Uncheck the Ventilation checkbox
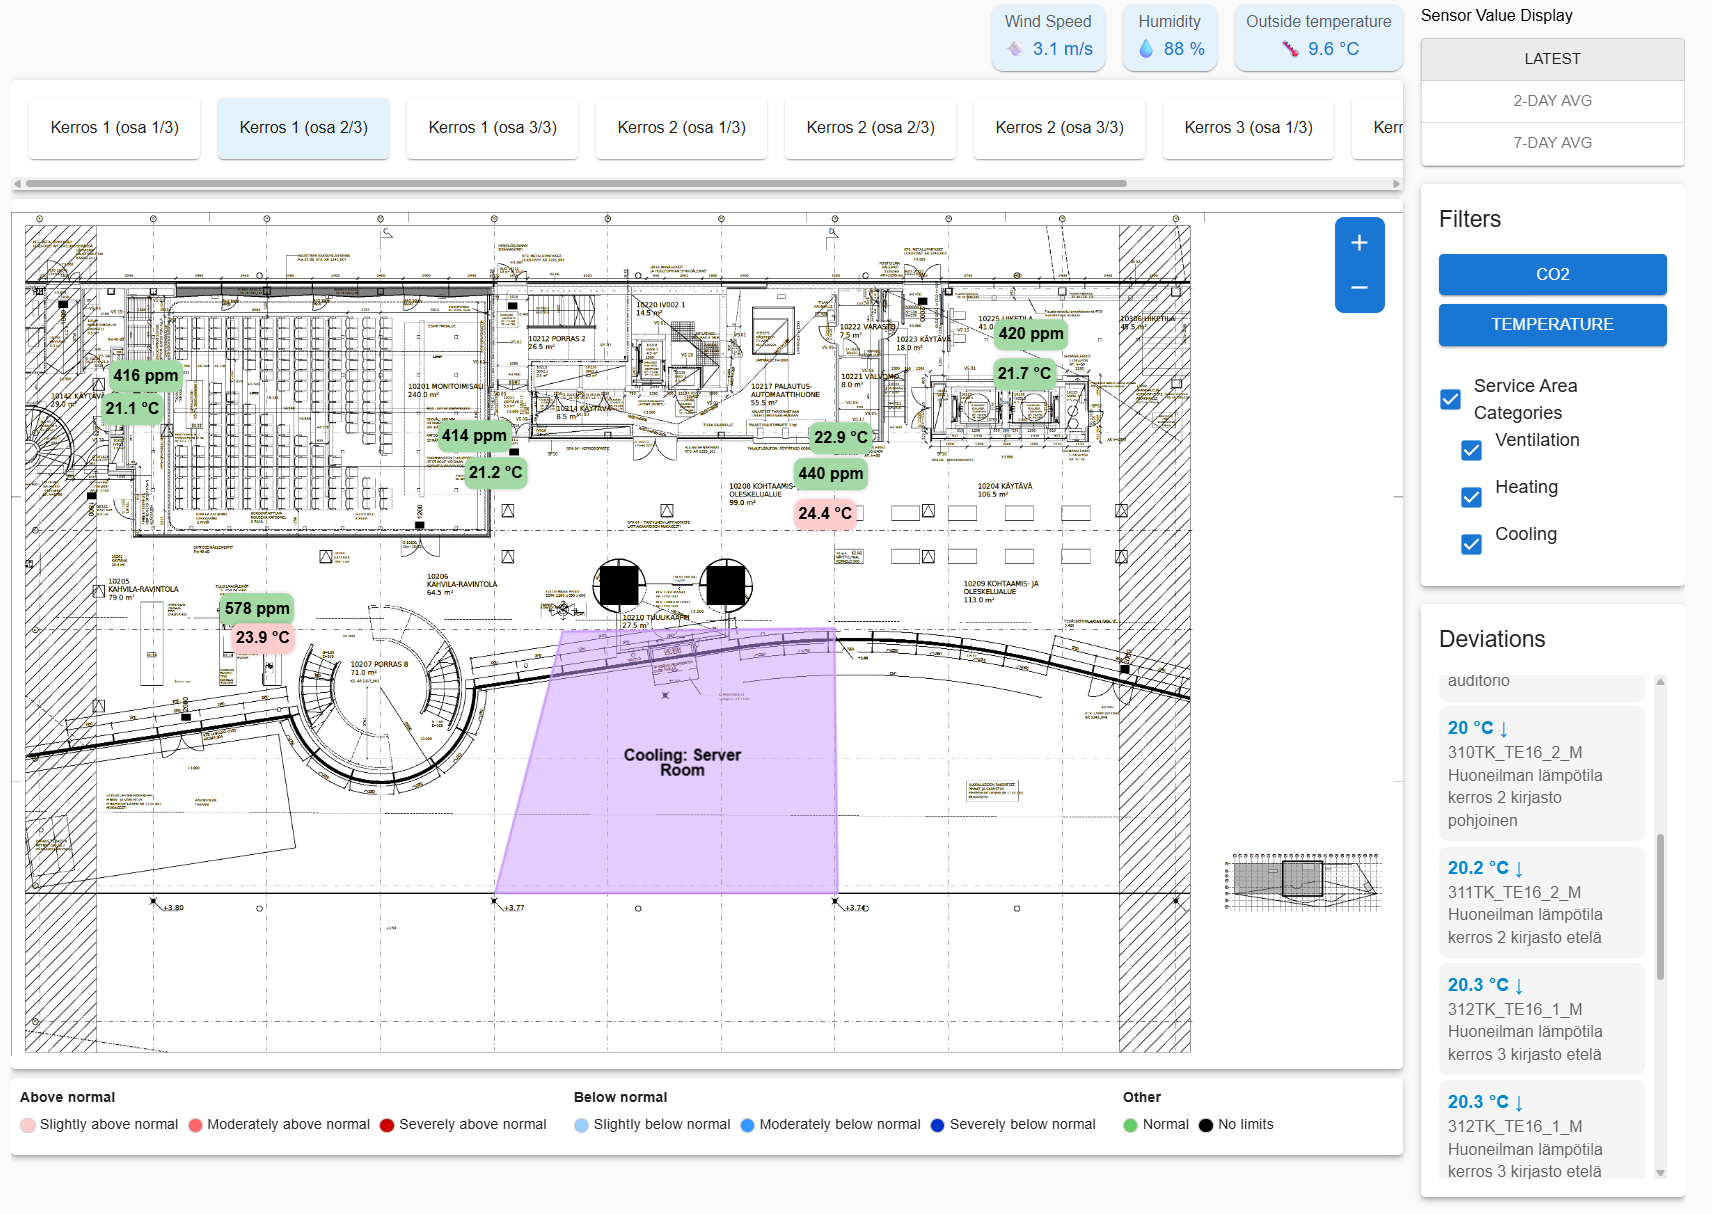This screenshot has width=1712, height=1214. (1472, 451)
